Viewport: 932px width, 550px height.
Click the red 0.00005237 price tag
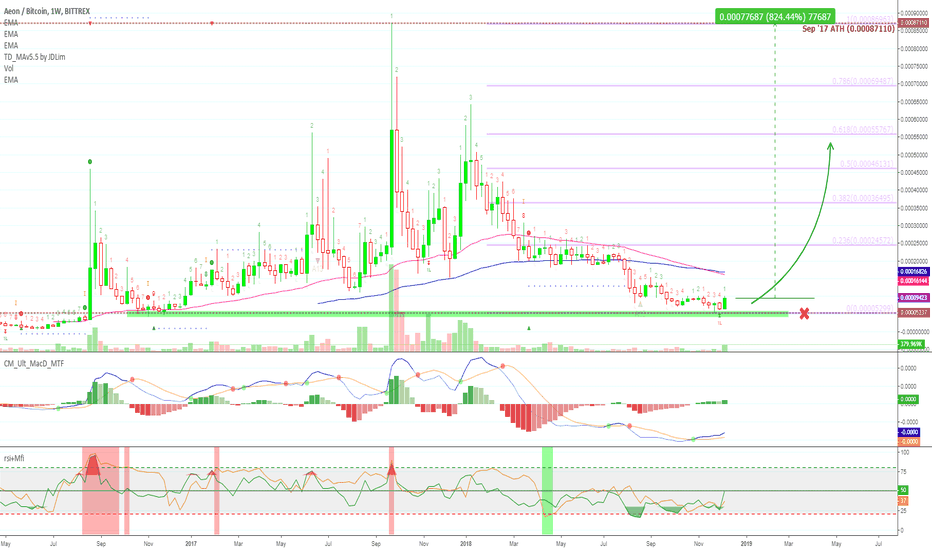click(x=913, y=312)
